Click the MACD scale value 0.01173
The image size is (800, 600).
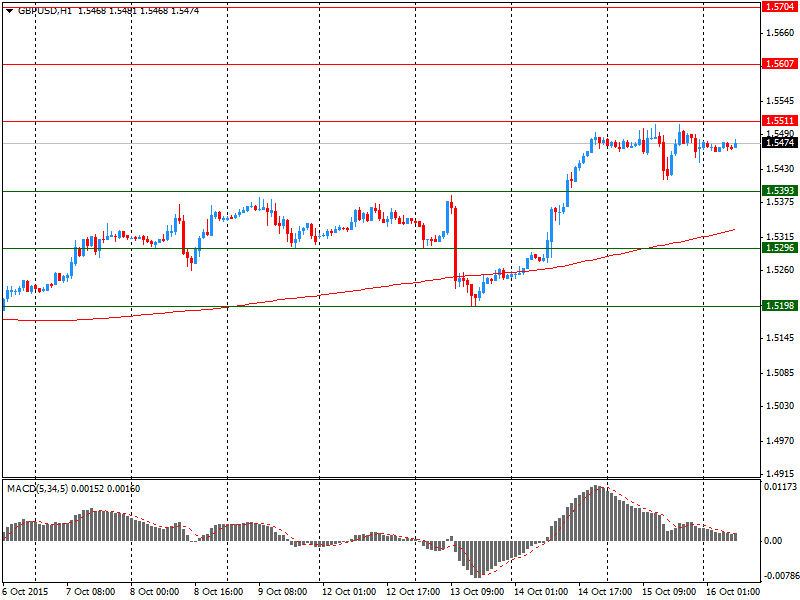(781, 487)
